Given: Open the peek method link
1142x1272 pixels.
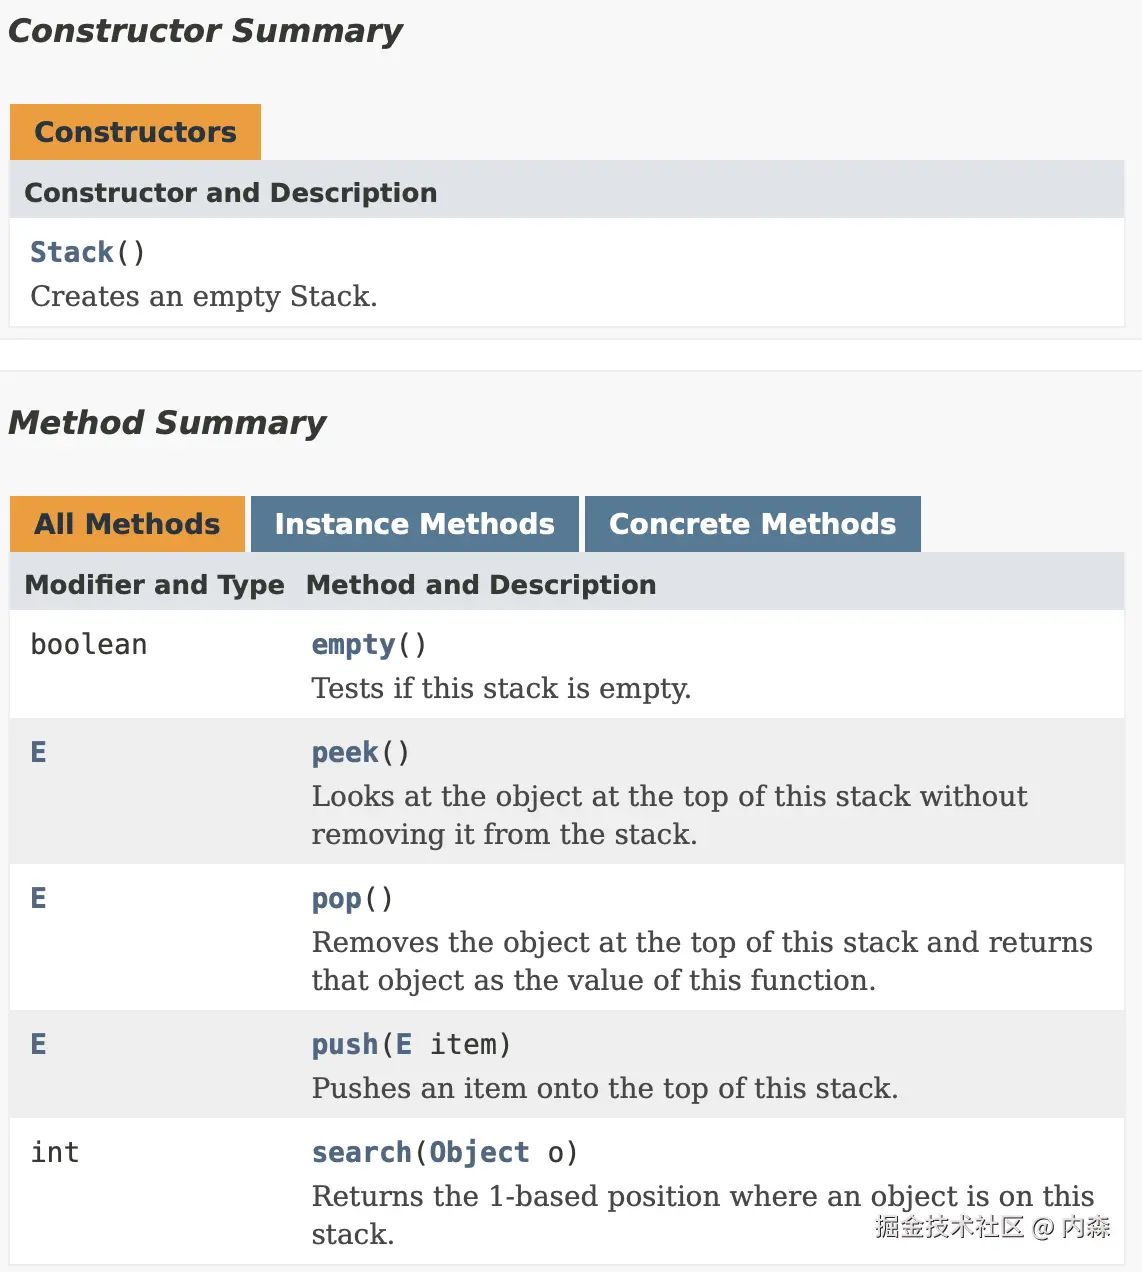Looking at the screenshot, I should coord(345,753).
